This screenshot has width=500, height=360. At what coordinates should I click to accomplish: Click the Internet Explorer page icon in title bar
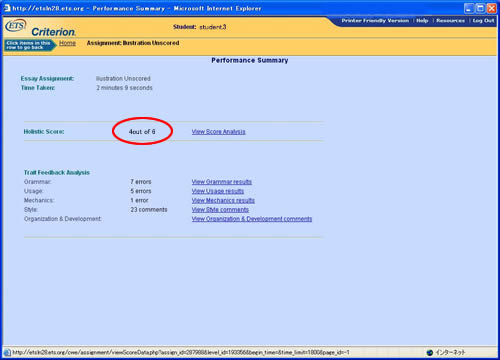pyautogui.click(x=7, y=8)
